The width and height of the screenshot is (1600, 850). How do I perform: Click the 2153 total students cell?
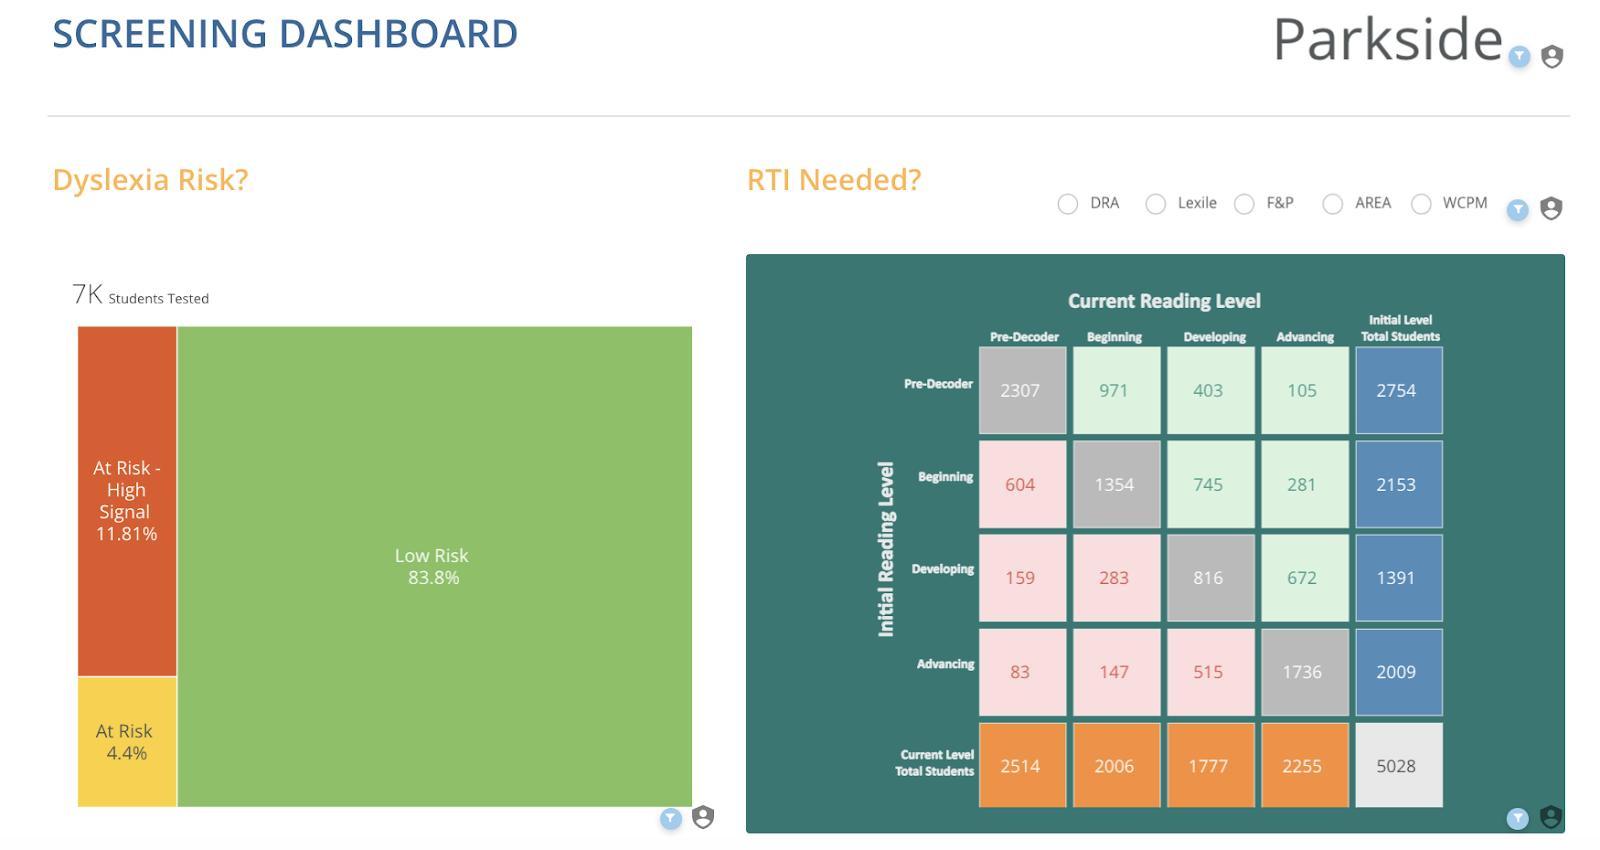[x=1398, y=484]
